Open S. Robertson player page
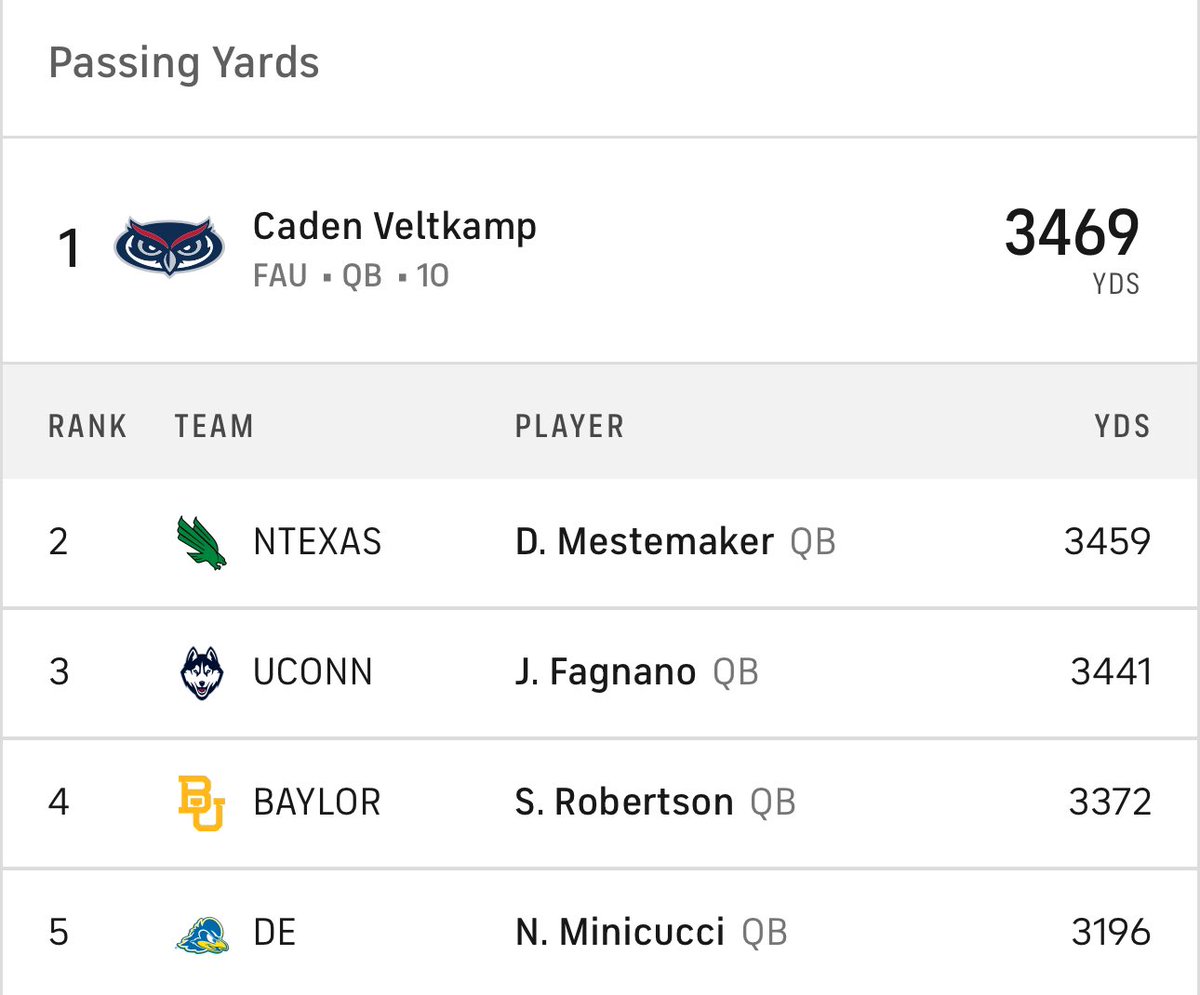Image resolution: width=1200 pixels, height=995 pixels. (x=624, y=802)
